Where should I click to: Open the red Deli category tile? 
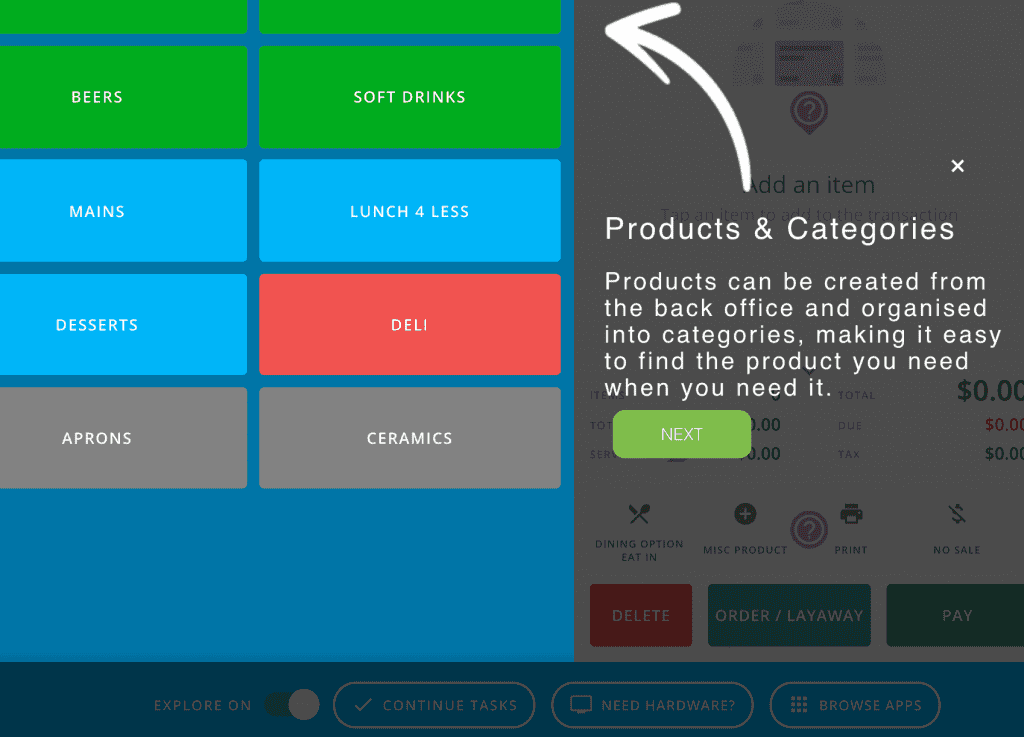point(409,325)
